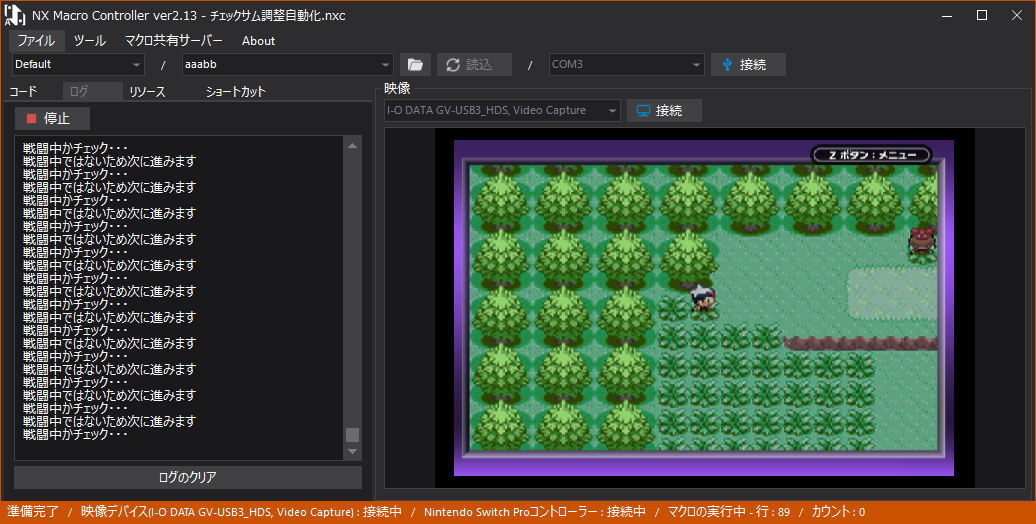Screen dimensions: 1036x524
Task: Switch to the ショートカット tab
Action: click(x=235, y=91)
